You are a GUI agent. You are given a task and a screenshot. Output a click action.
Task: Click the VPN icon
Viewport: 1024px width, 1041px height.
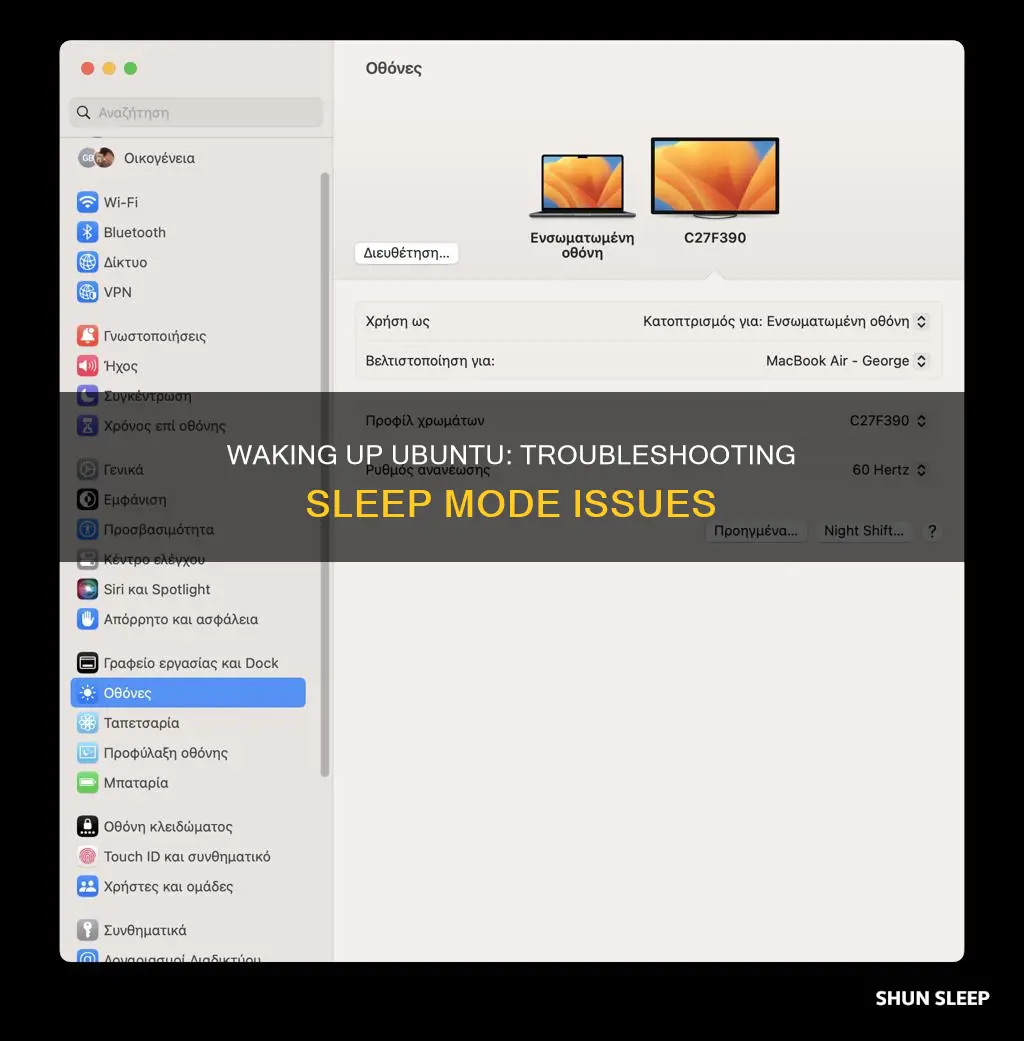(x=87, y=291)
